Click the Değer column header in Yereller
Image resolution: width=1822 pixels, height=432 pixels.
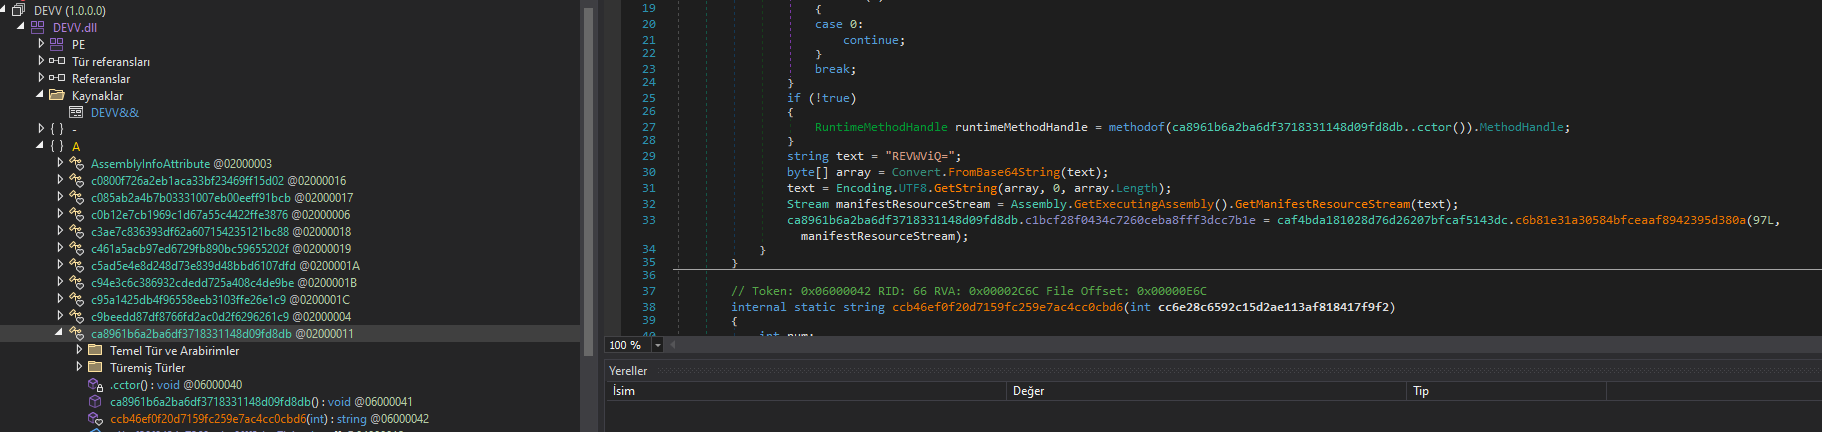(1028, 391)
